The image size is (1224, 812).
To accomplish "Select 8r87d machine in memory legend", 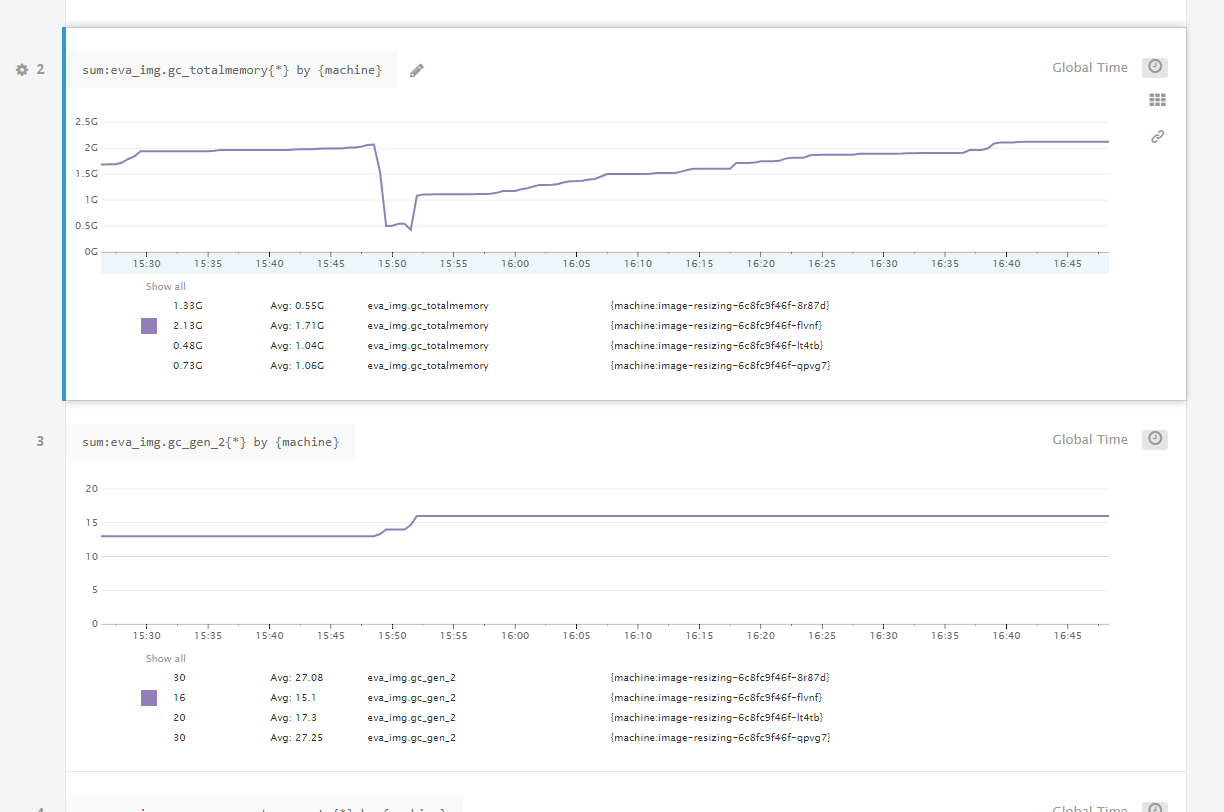I will 720,306.
